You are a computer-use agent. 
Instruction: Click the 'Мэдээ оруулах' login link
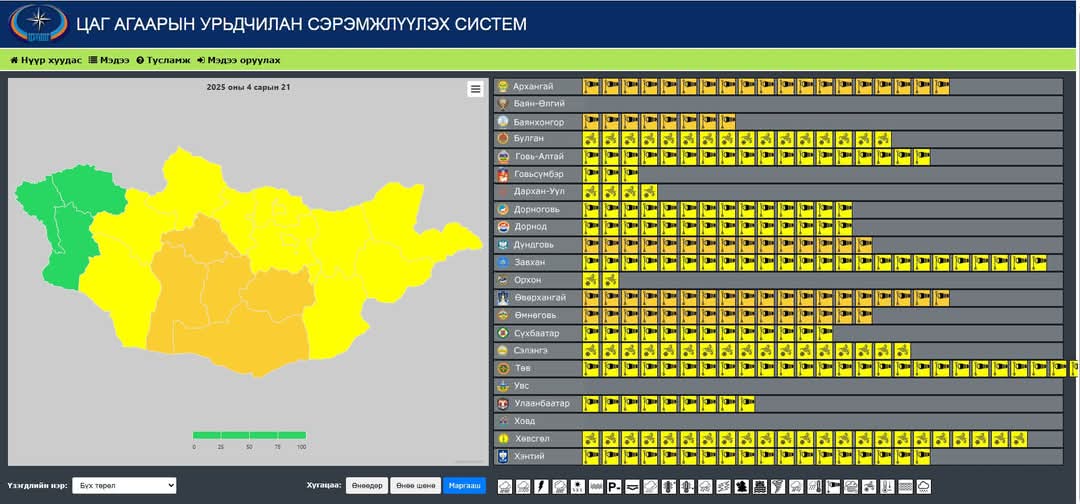point(238,60)
